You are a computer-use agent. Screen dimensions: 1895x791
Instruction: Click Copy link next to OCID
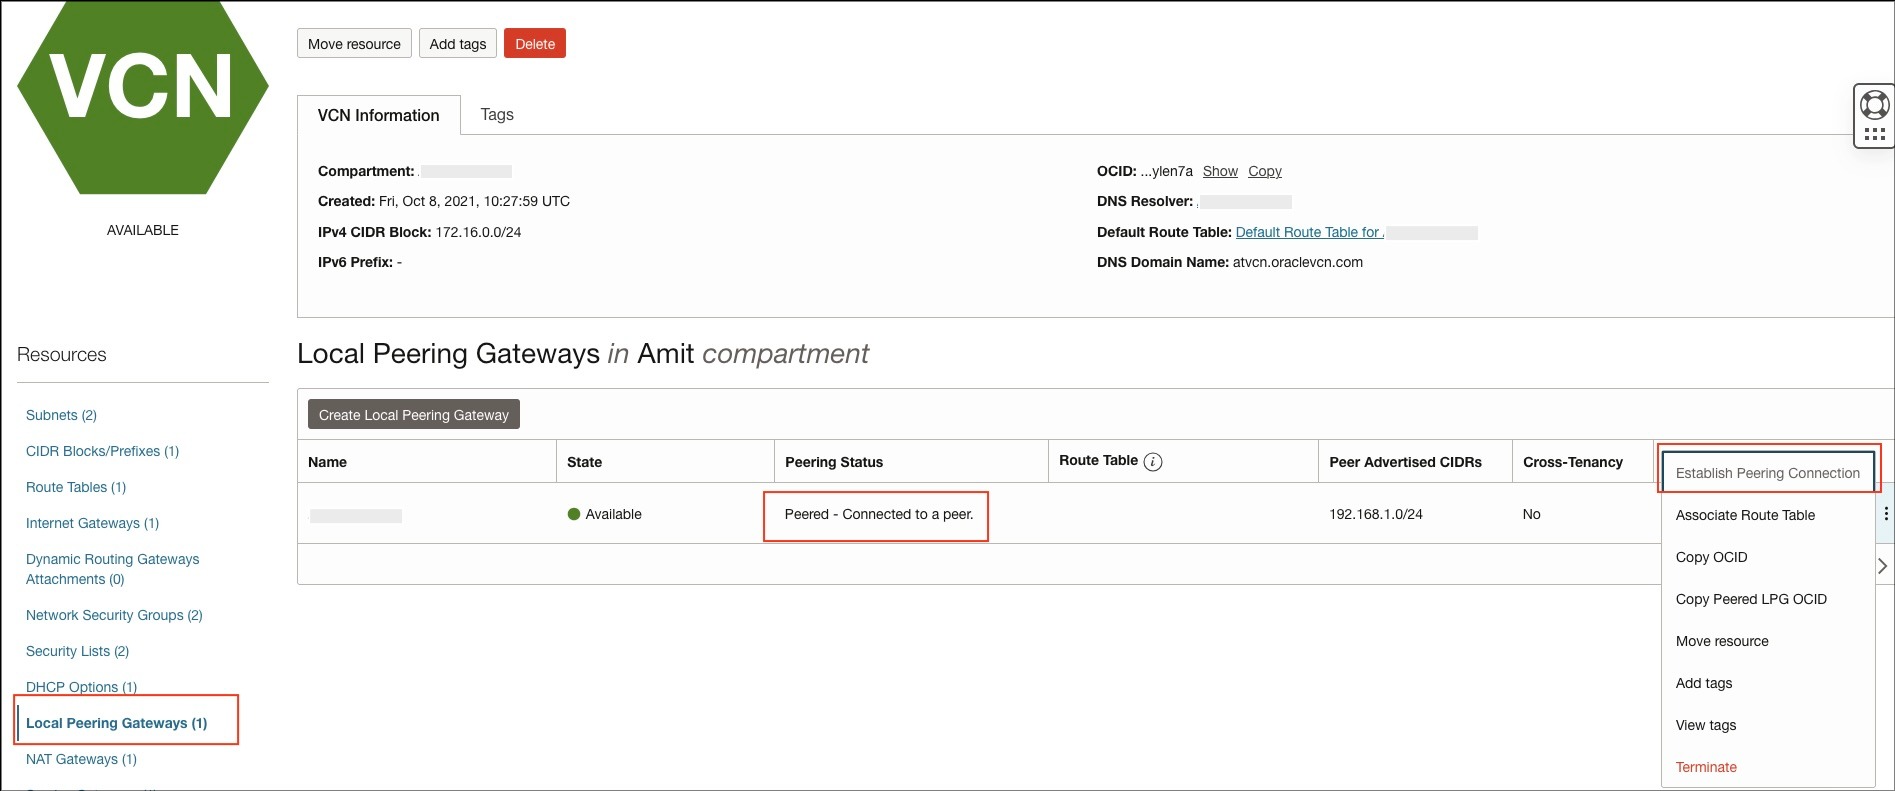click(x=1264, y=171)
